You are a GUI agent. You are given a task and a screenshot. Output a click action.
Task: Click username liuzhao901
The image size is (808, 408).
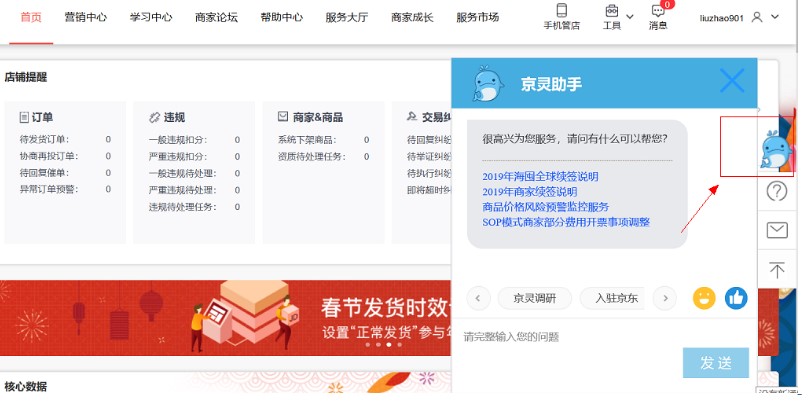tap(721, 18)
